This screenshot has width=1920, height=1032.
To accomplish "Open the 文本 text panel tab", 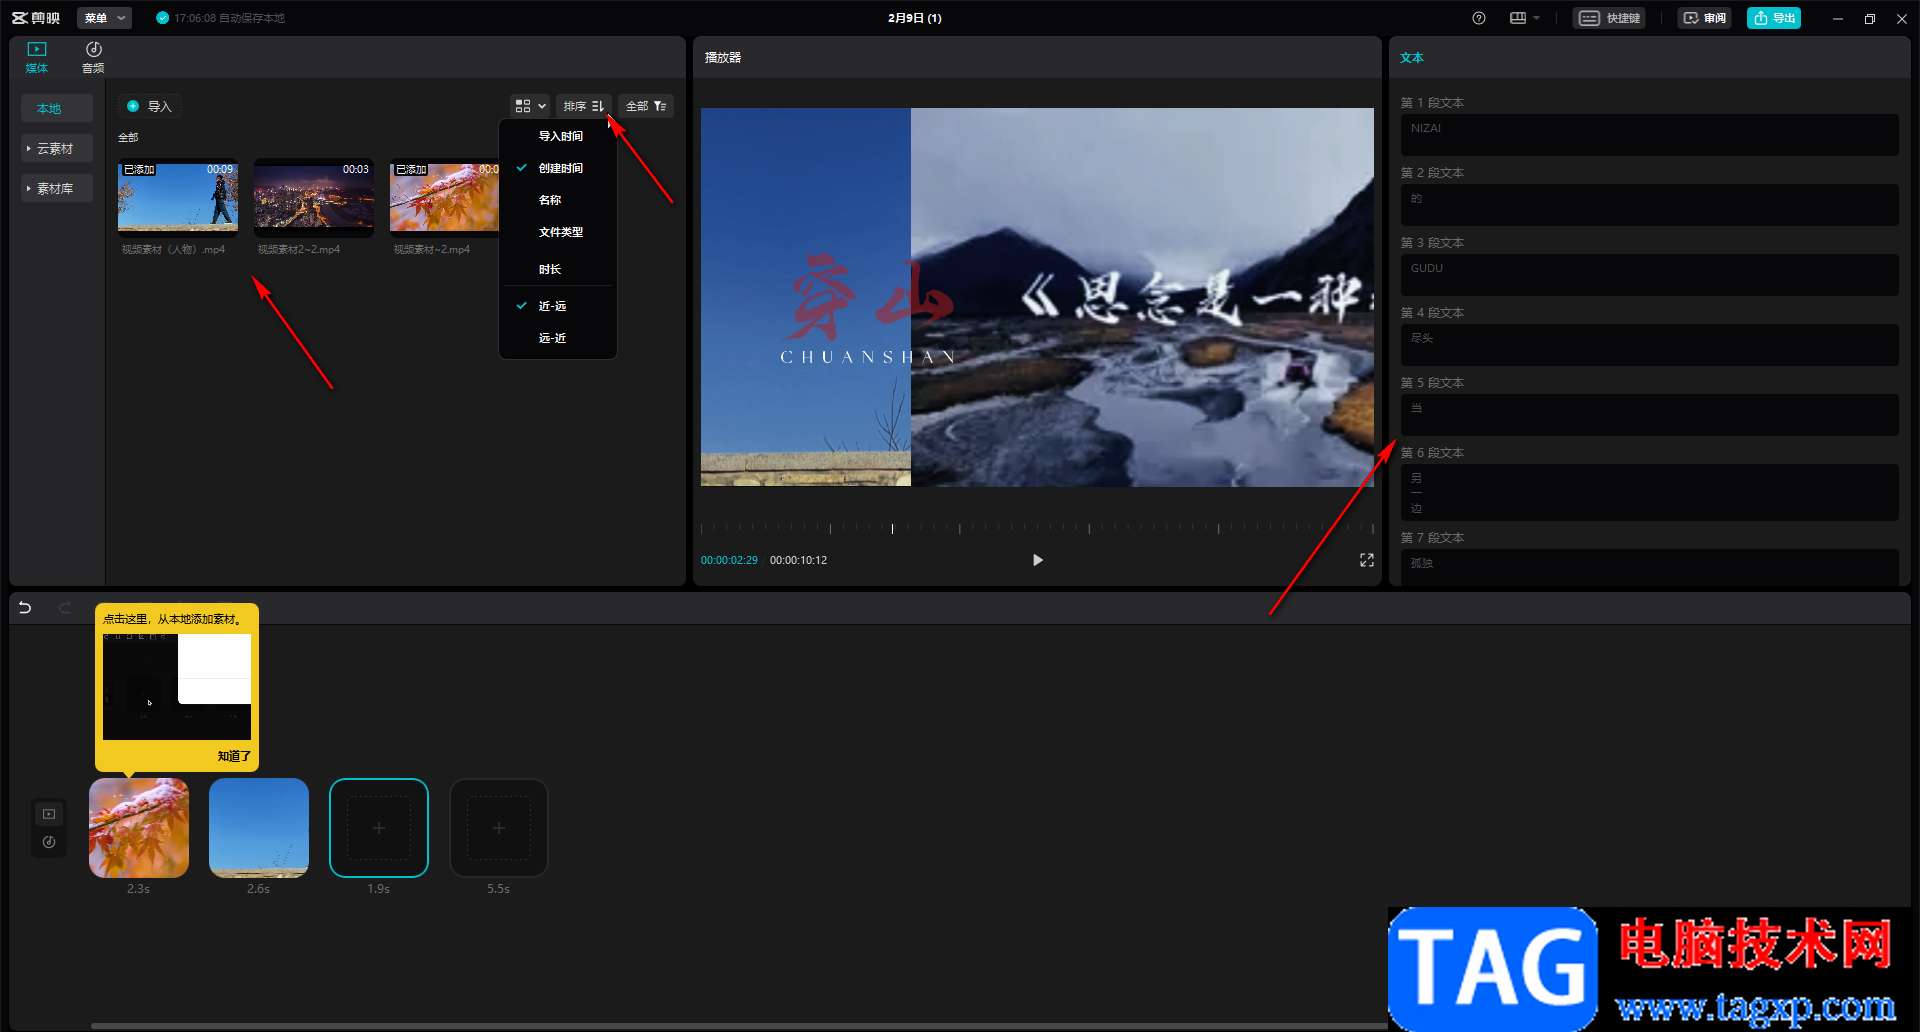I will tap(1411, 58).
